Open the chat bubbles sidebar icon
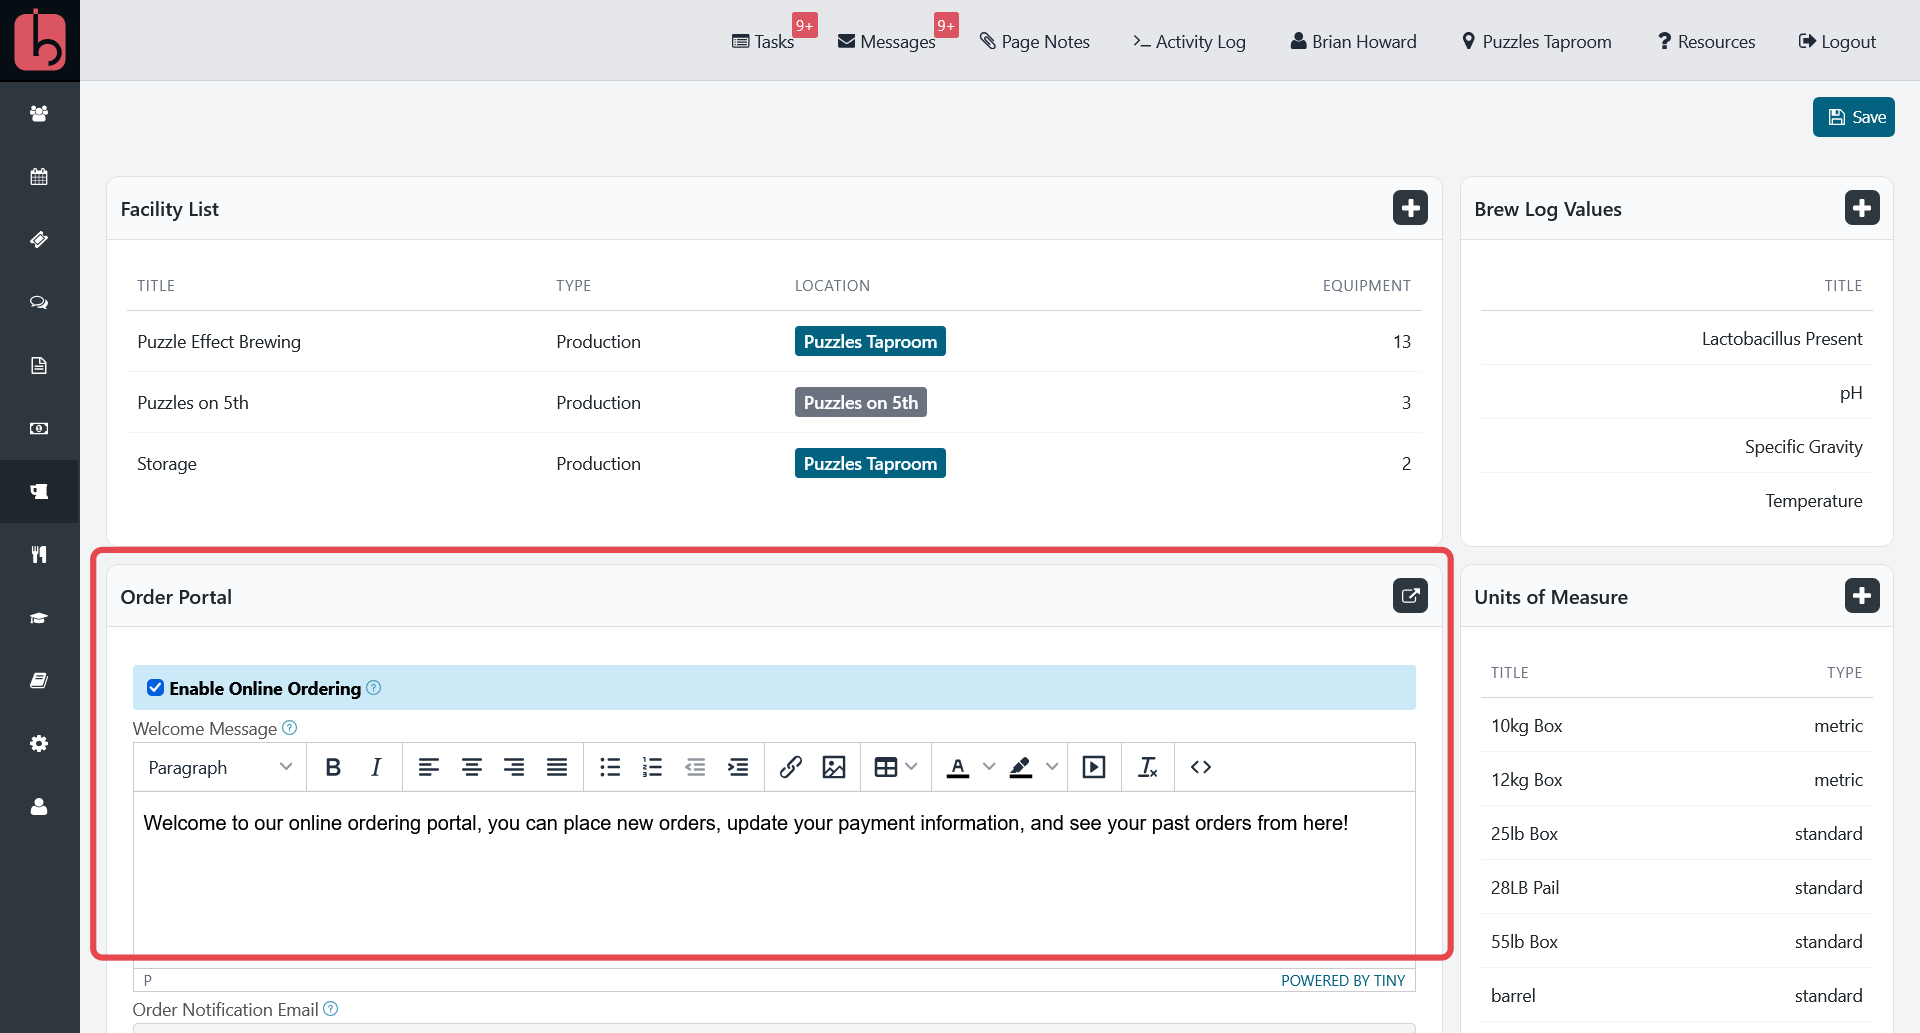This screenshot has height=1033, width=1920. [x=39, y=303]
